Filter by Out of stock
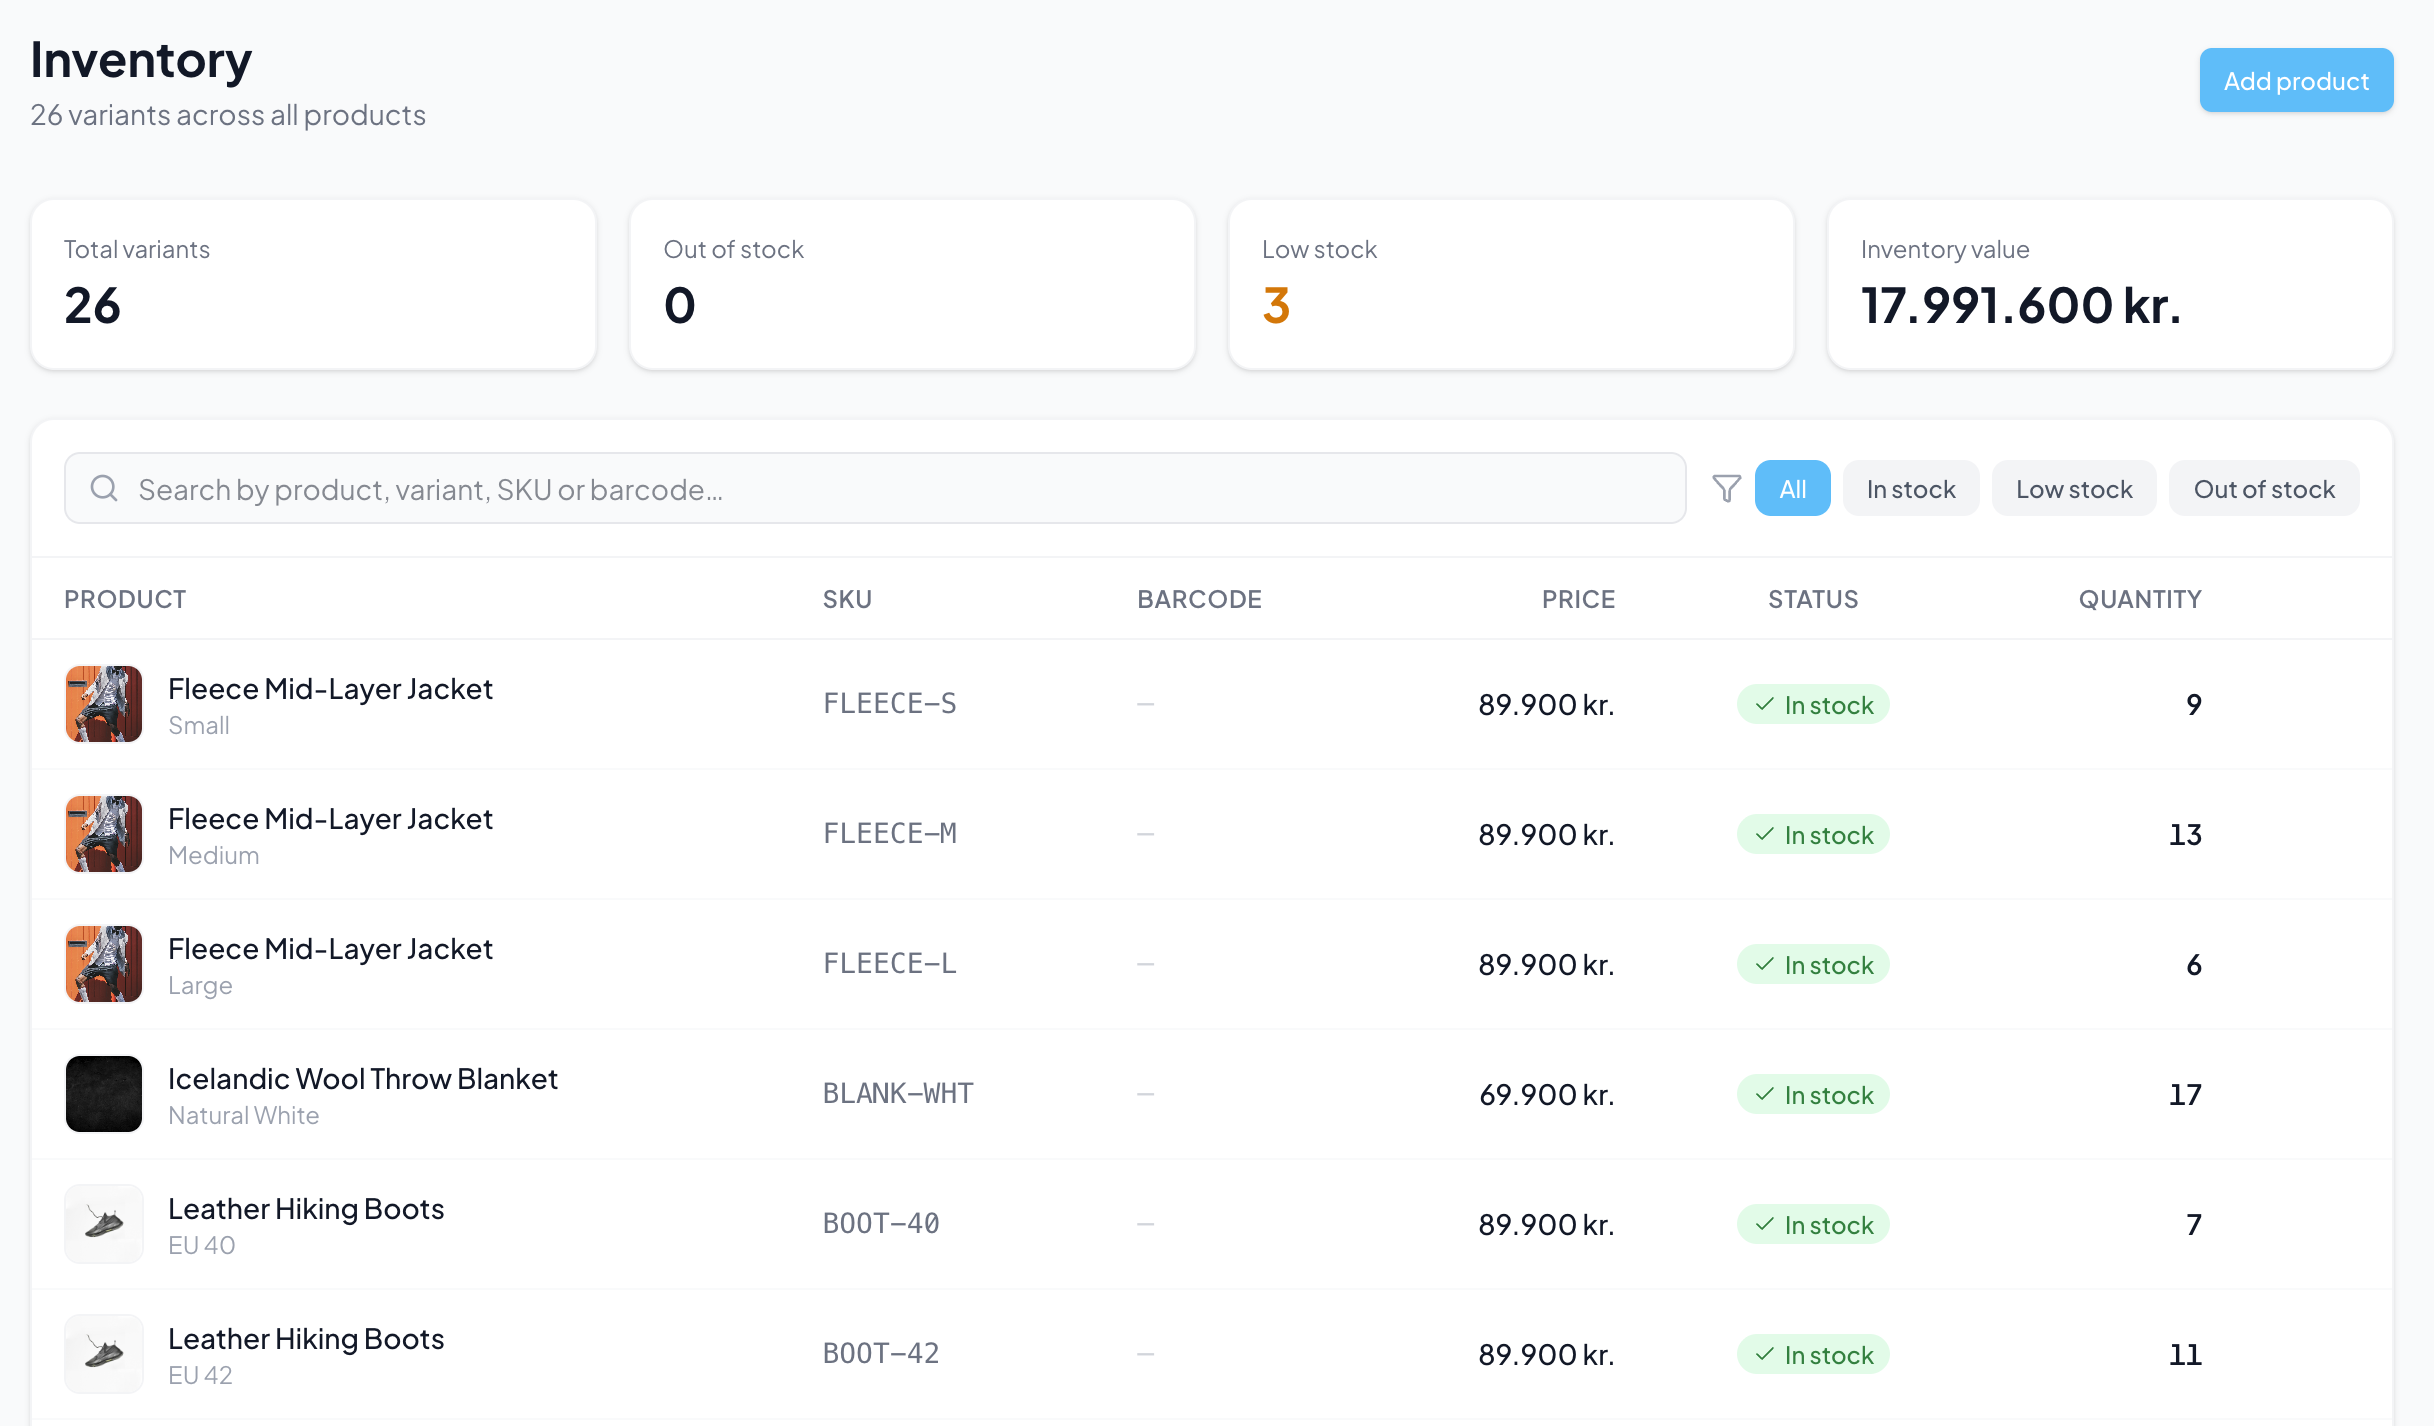Viewport: 2434px width, 1426px height. click(x=2264, y=488)
